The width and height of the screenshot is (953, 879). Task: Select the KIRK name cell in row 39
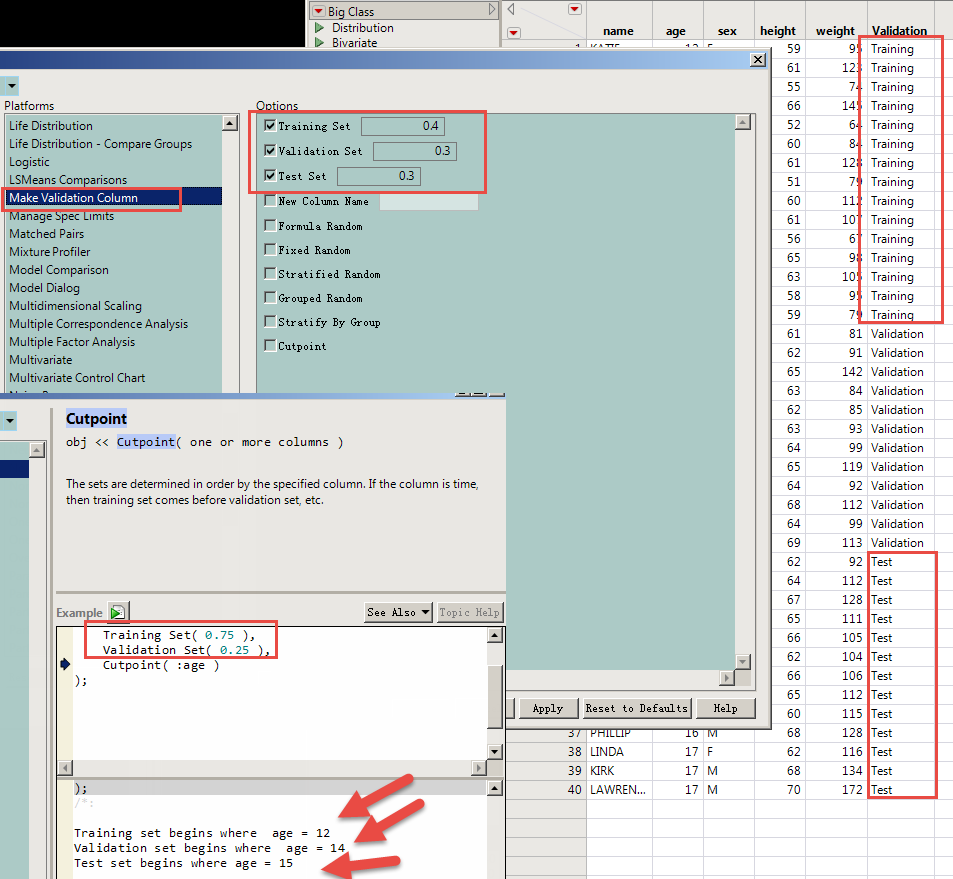coord(619,771)
